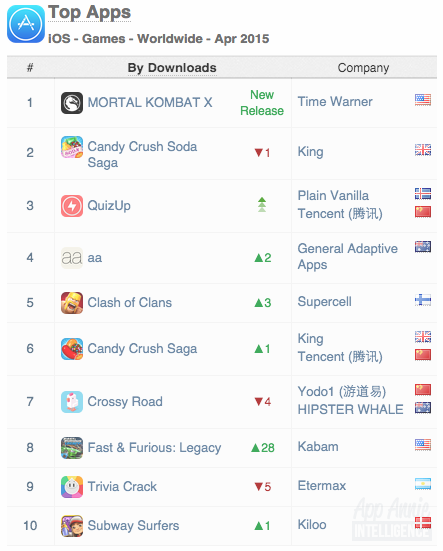Click the red QuizUp app icon
Viewport: 443px width, 551px height.
[x=72, y=206]
